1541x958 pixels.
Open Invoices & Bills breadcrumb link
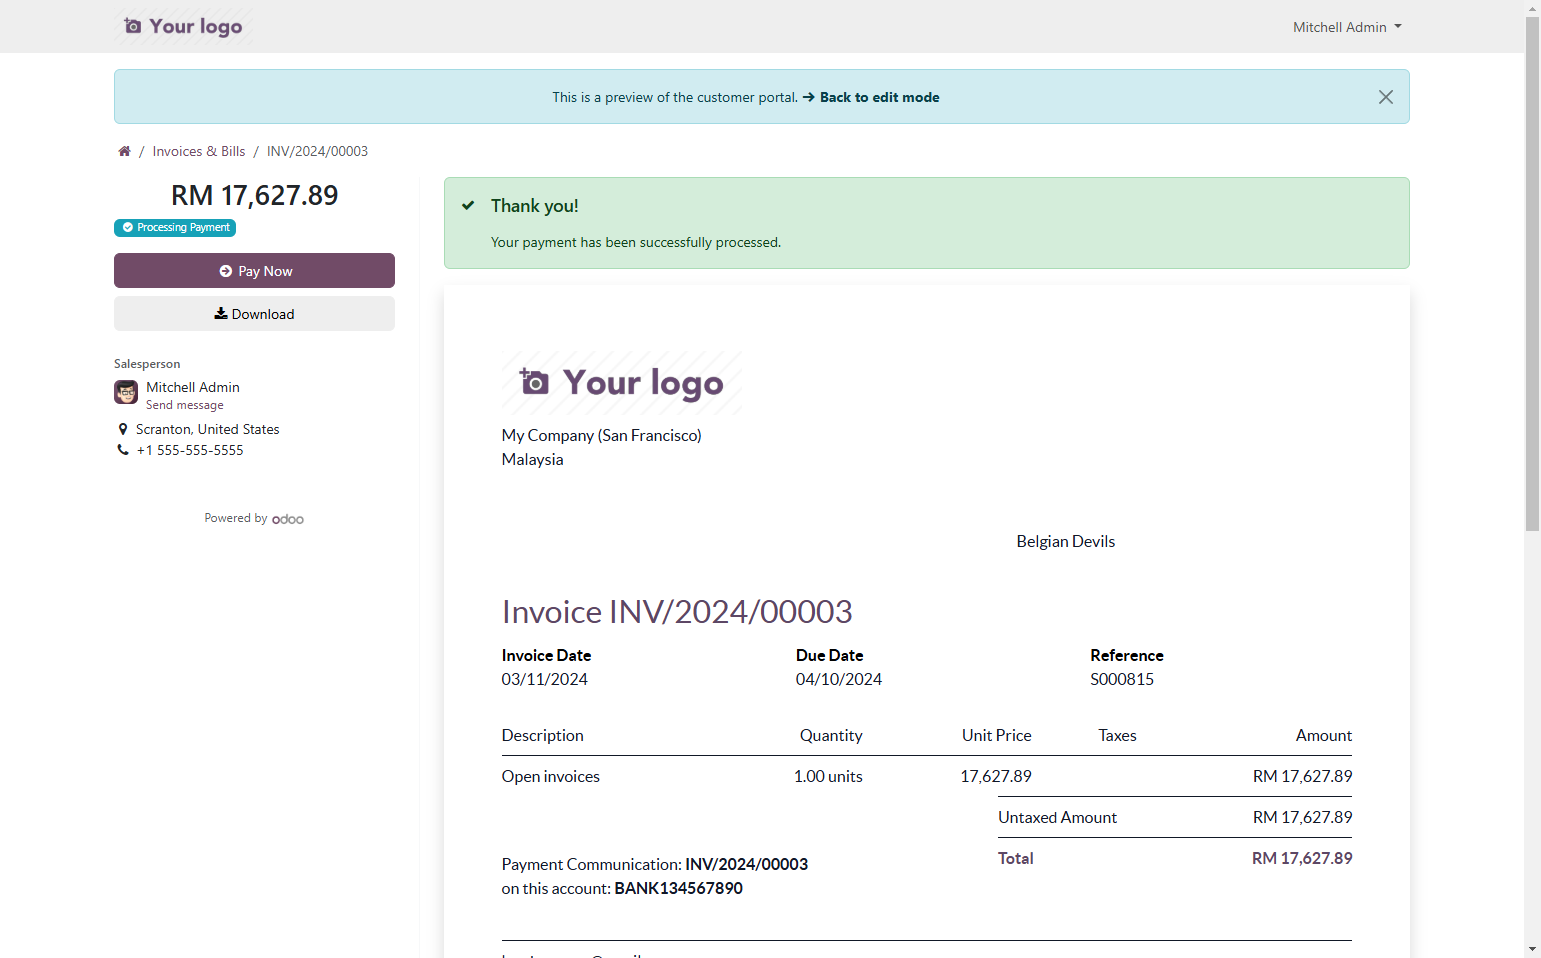coord(199,151)
